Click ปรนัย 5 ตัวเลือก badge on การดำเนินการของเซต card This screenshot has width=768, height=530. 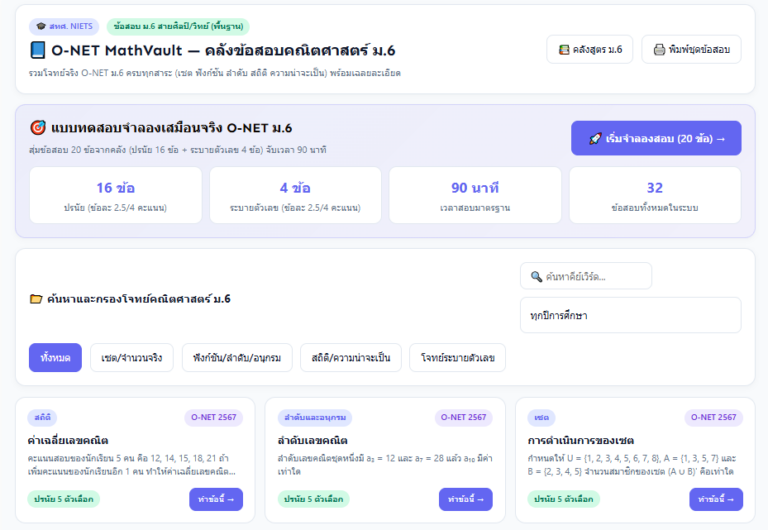coord(564,499)
